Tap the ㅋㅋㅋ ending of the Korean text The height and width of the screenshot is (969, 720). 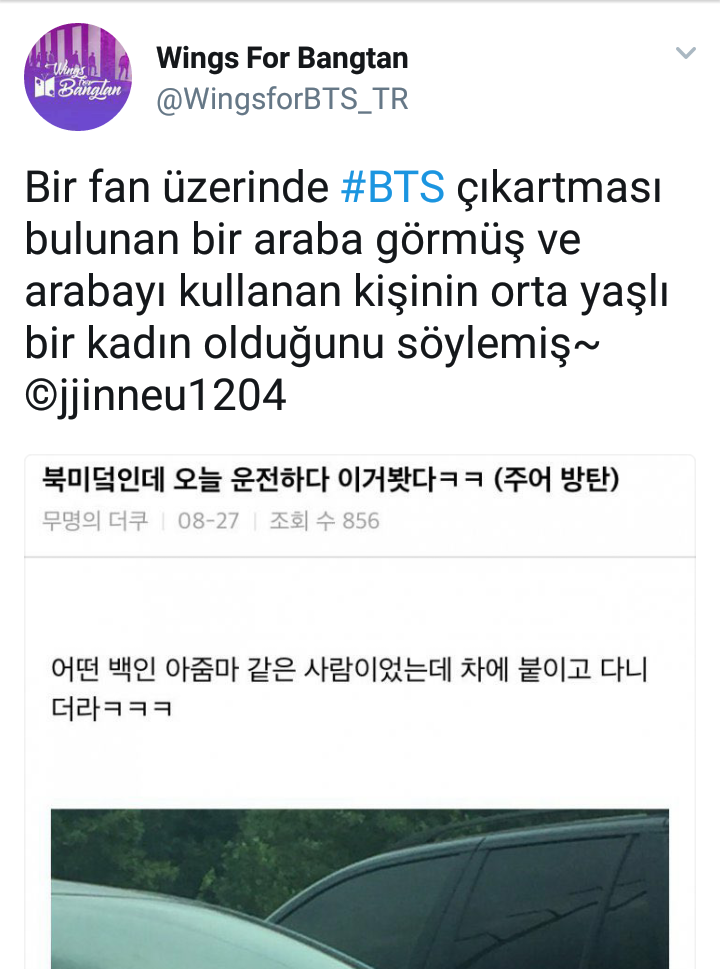tap(137, 708)
